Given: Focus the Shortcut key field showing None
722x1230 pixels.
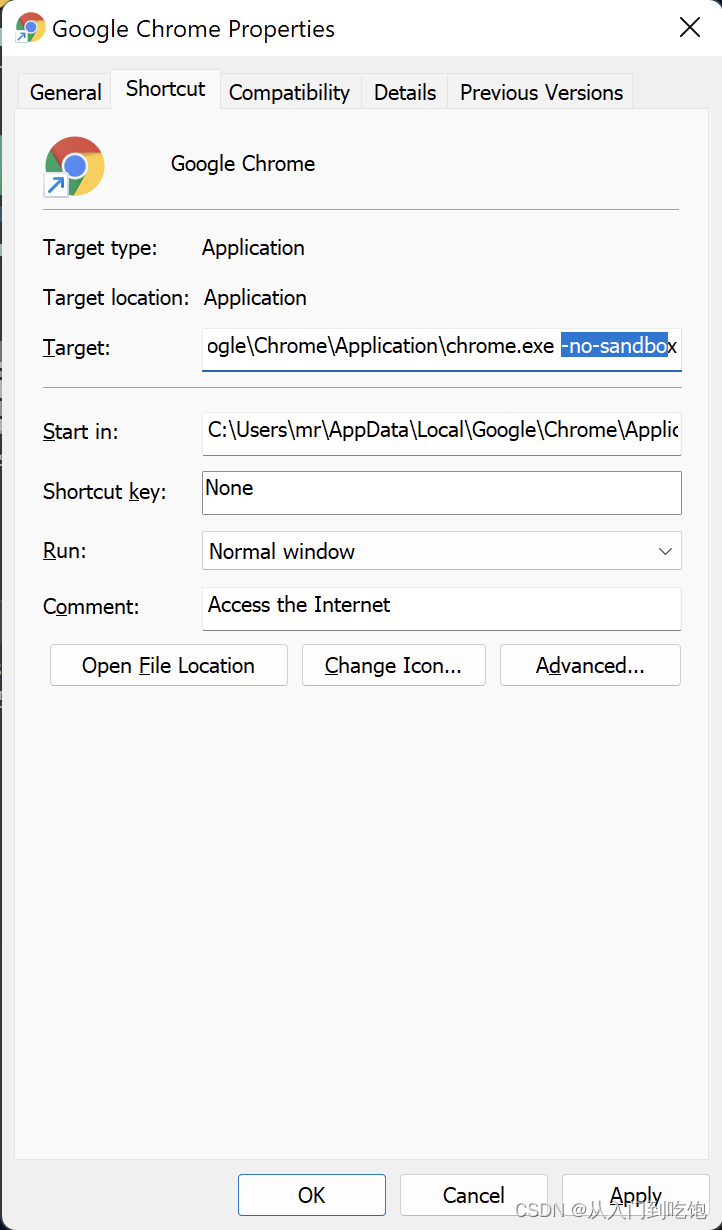Looking at the screenshot, I should click(442, 492).
